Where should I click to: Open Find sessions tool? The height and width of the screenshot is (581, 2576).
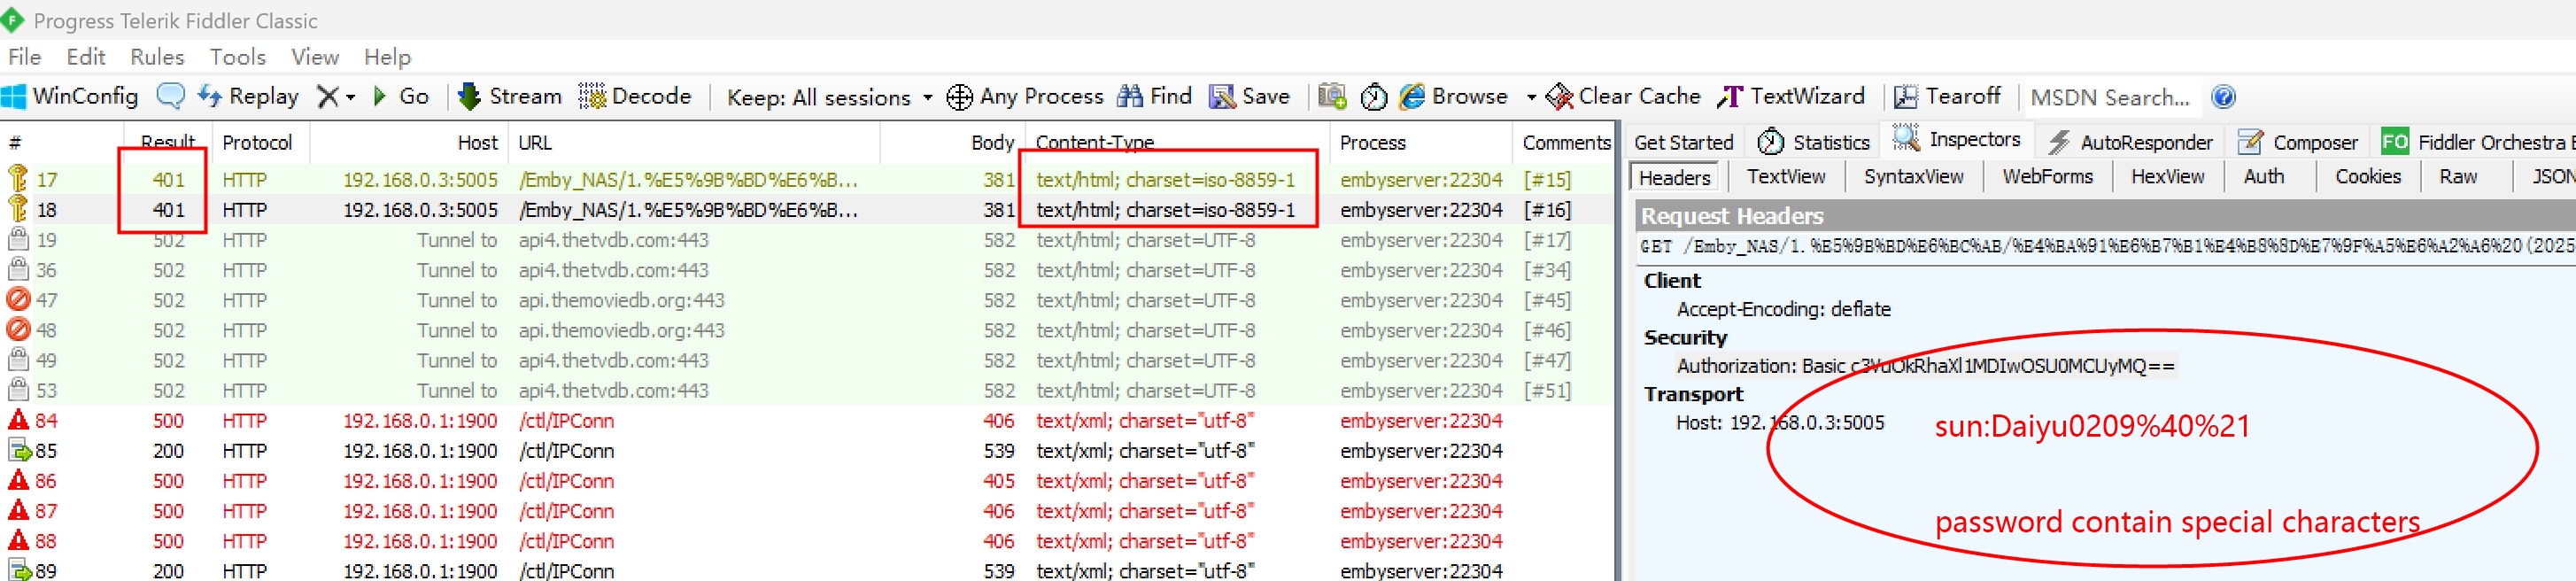click(1154, 97)
